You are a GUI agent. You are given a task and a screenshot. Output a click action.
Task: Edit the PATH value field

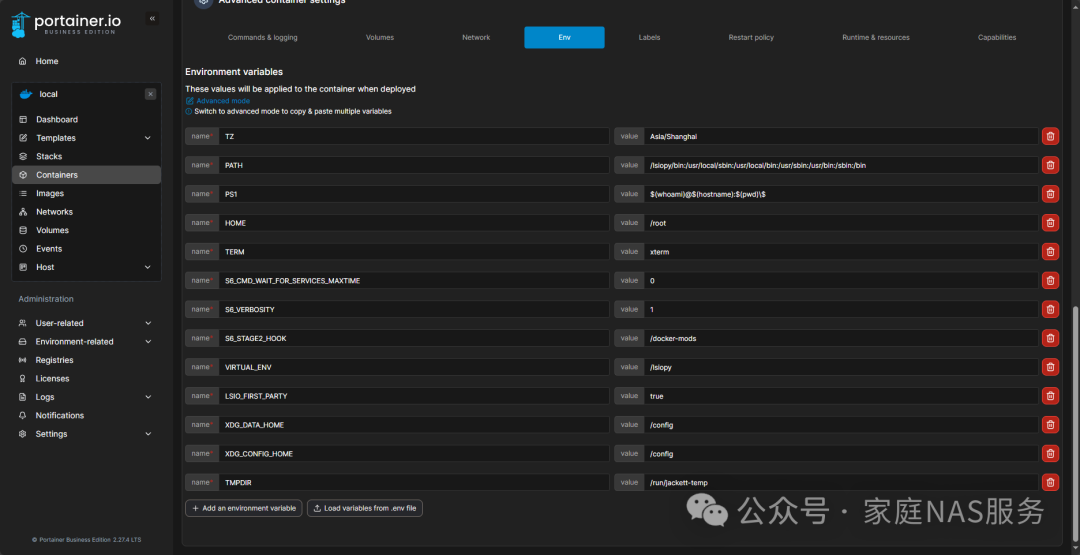click(x=841, y=165)
